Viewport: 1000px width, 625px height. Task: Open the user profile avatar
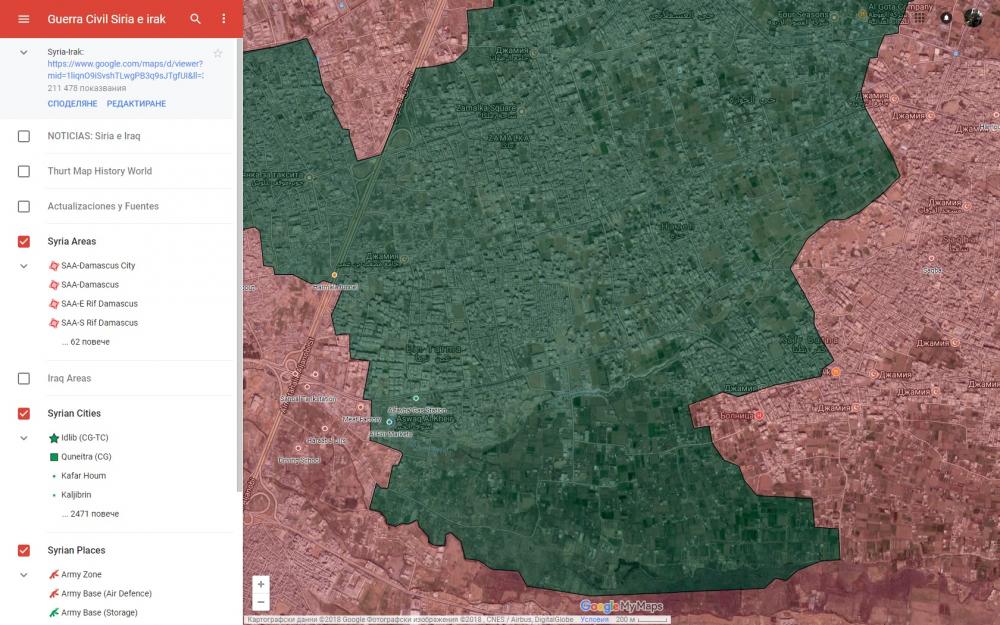tap(973, 17)
